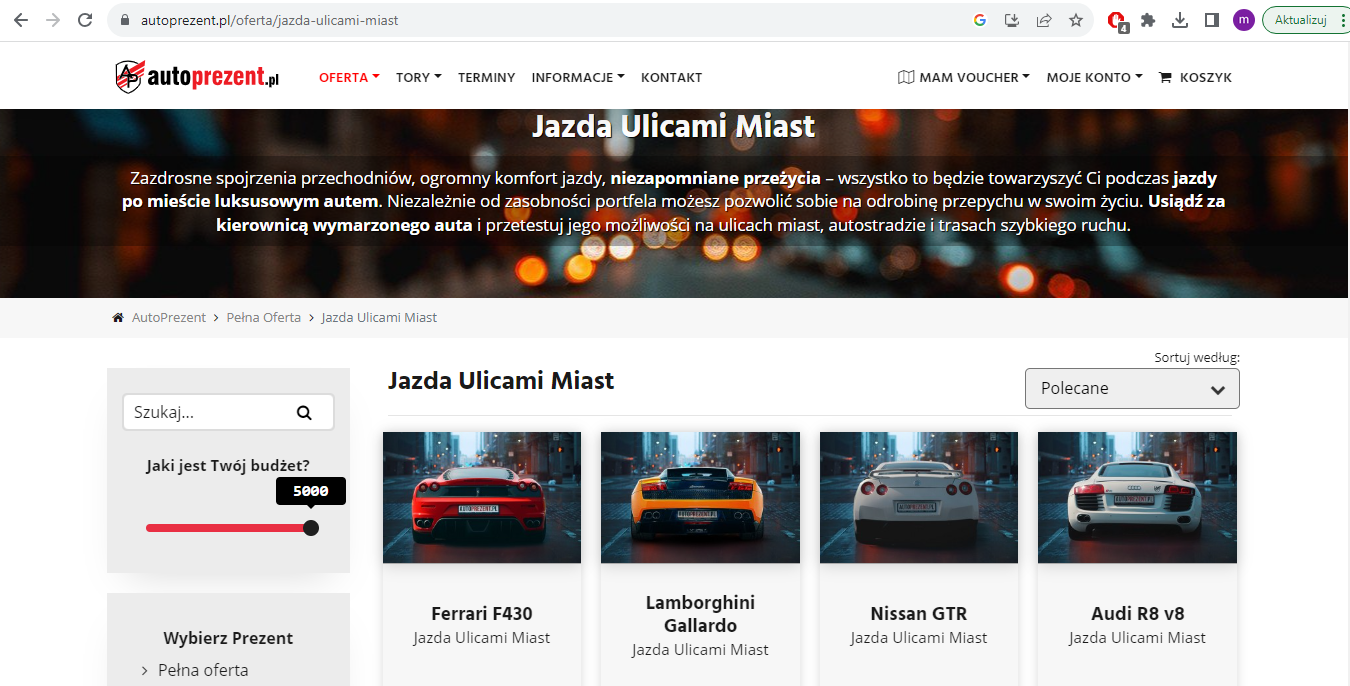Screen dimensions: 1350x686
Task: Open Pełna Oferta breadcrumb link
Action: pos(263,317)
